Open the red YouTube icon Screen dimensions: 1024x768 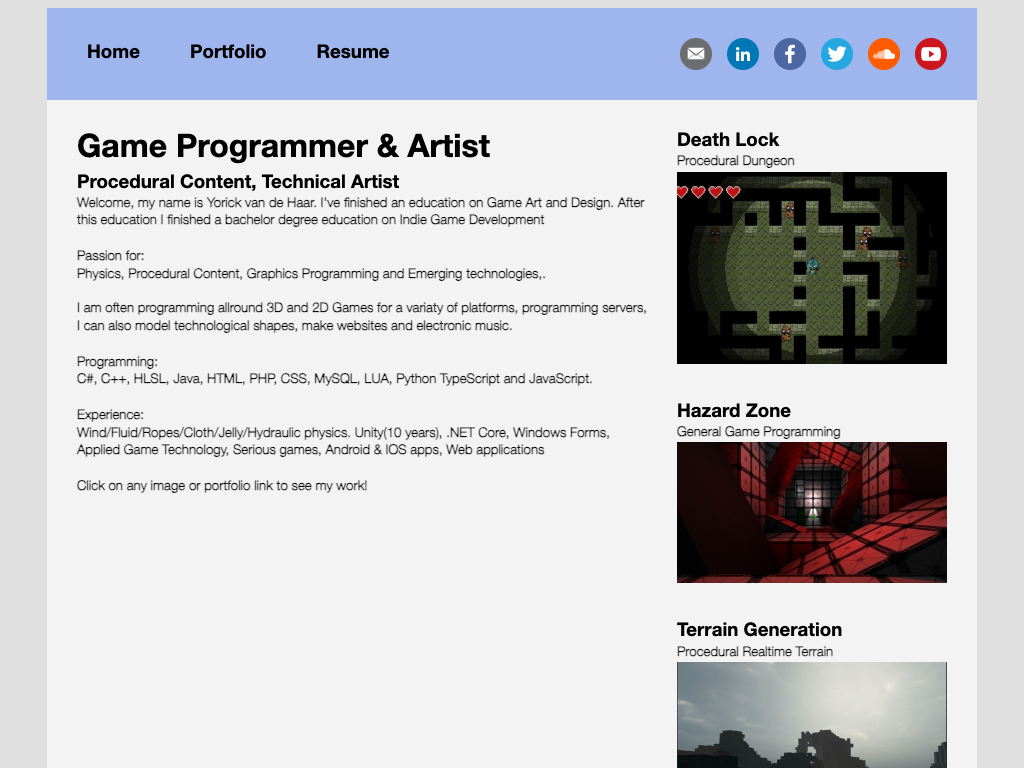[931, 54]
